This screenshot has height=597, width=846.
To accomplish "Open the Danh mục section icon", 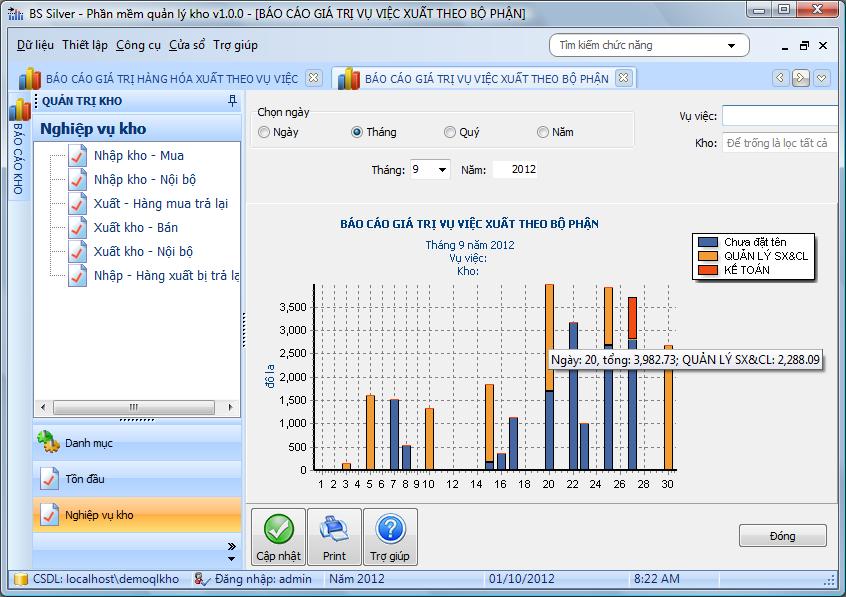I will [x=49, y=442].
